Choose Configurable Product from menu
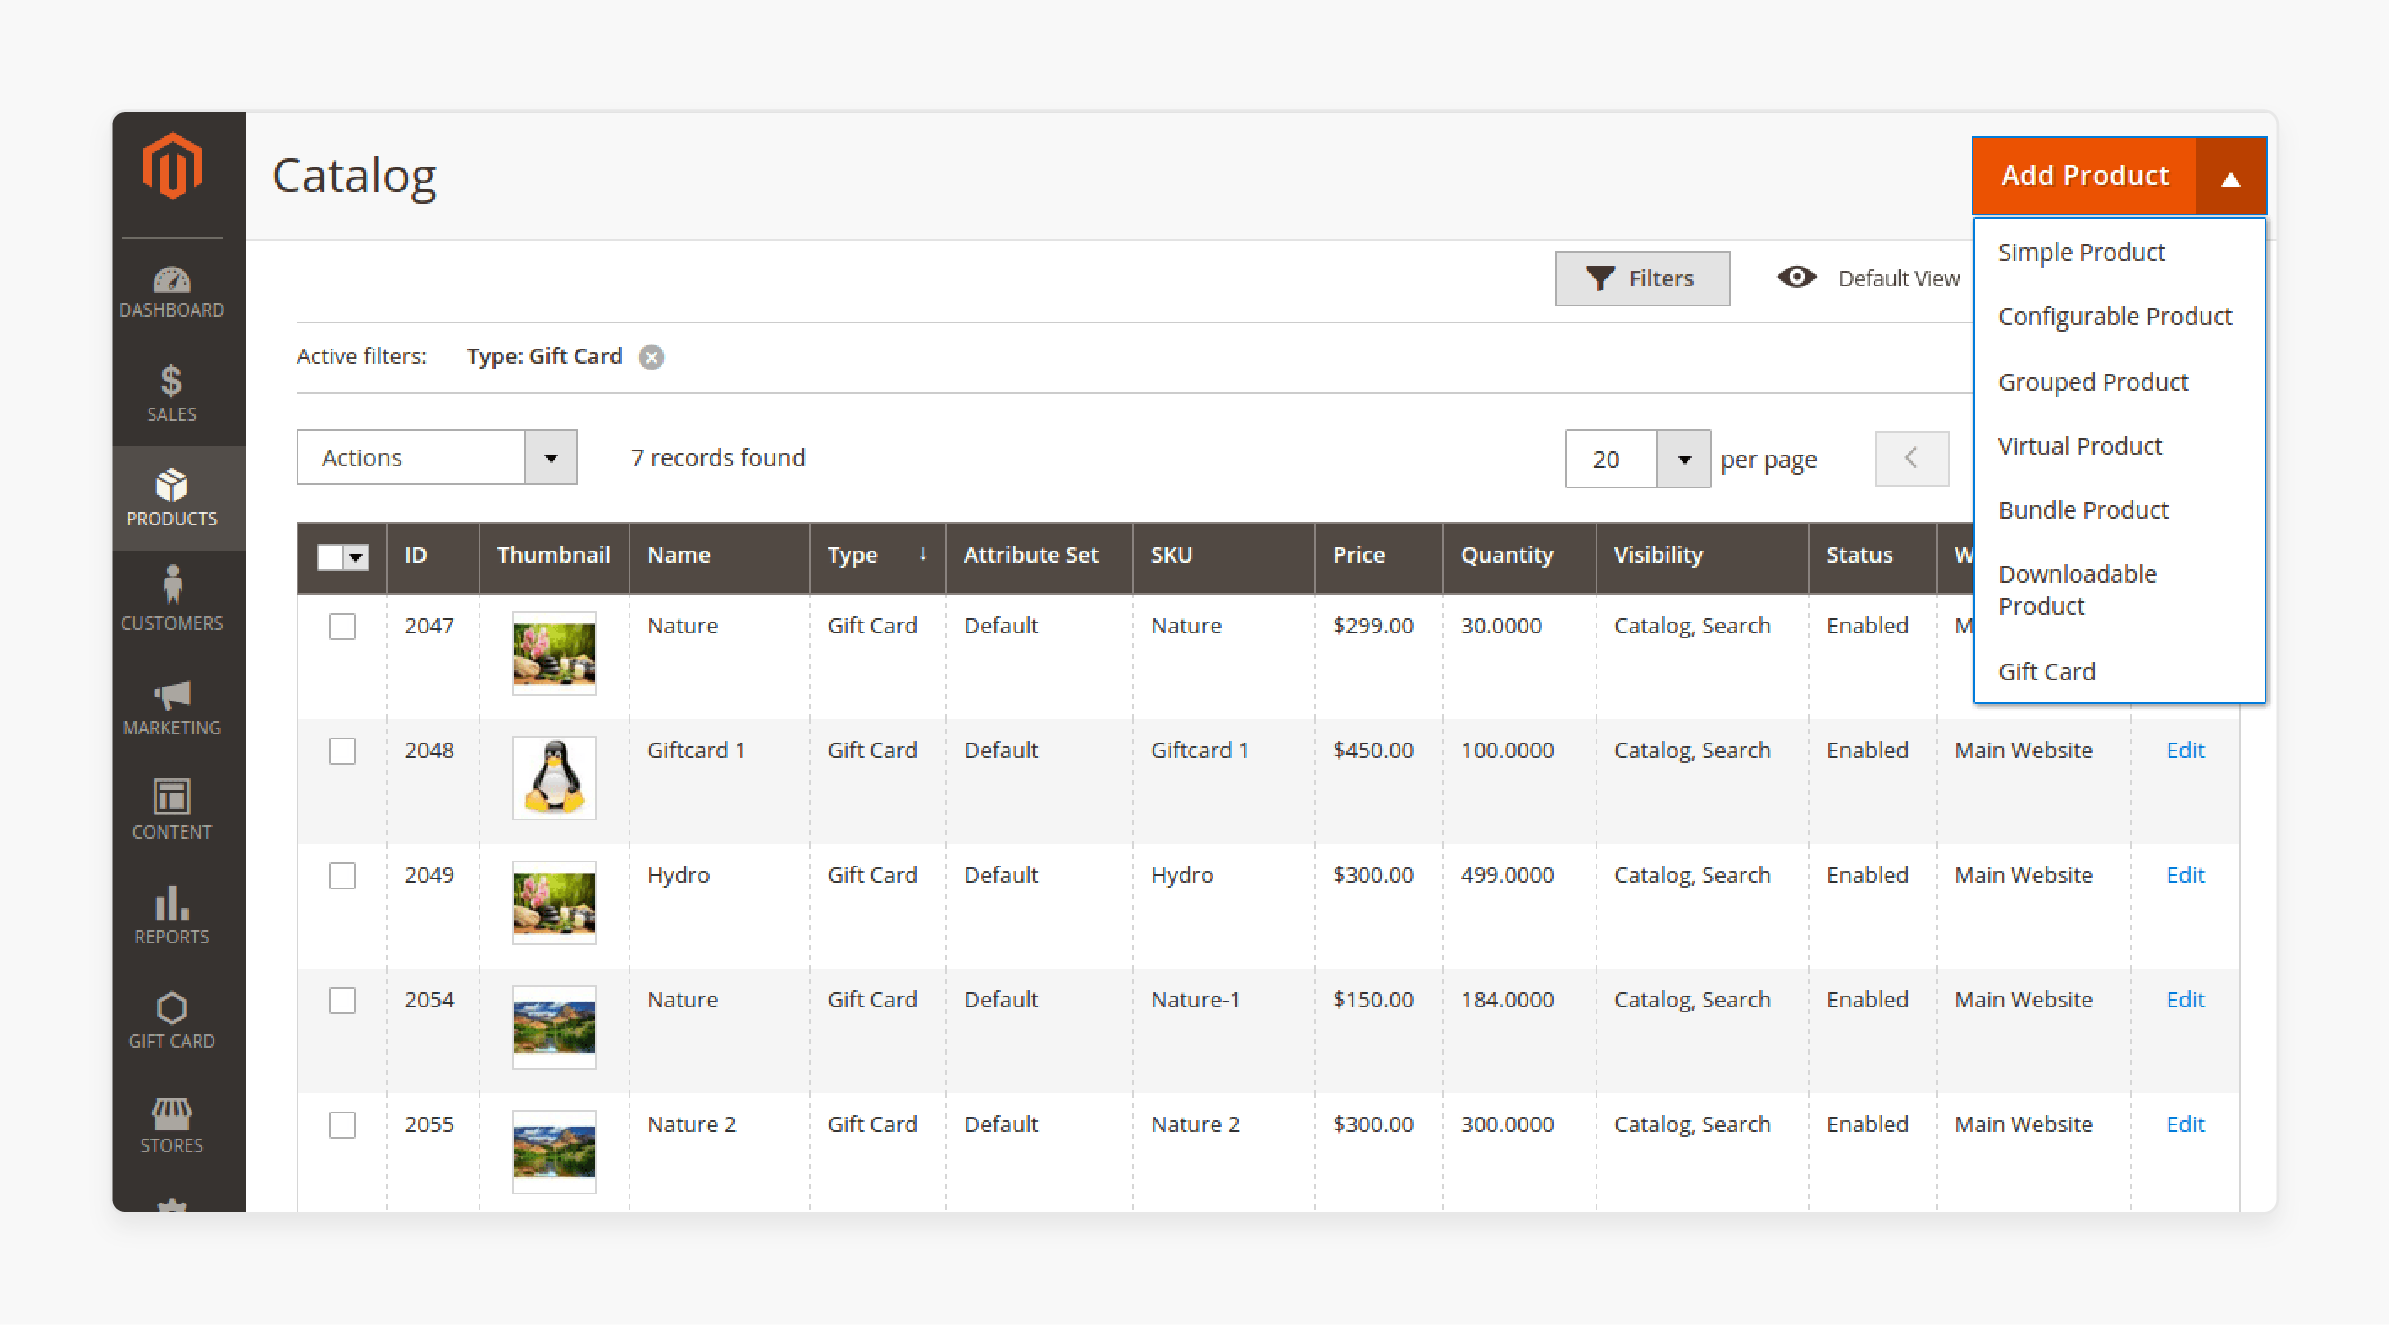 (2115, 316)
